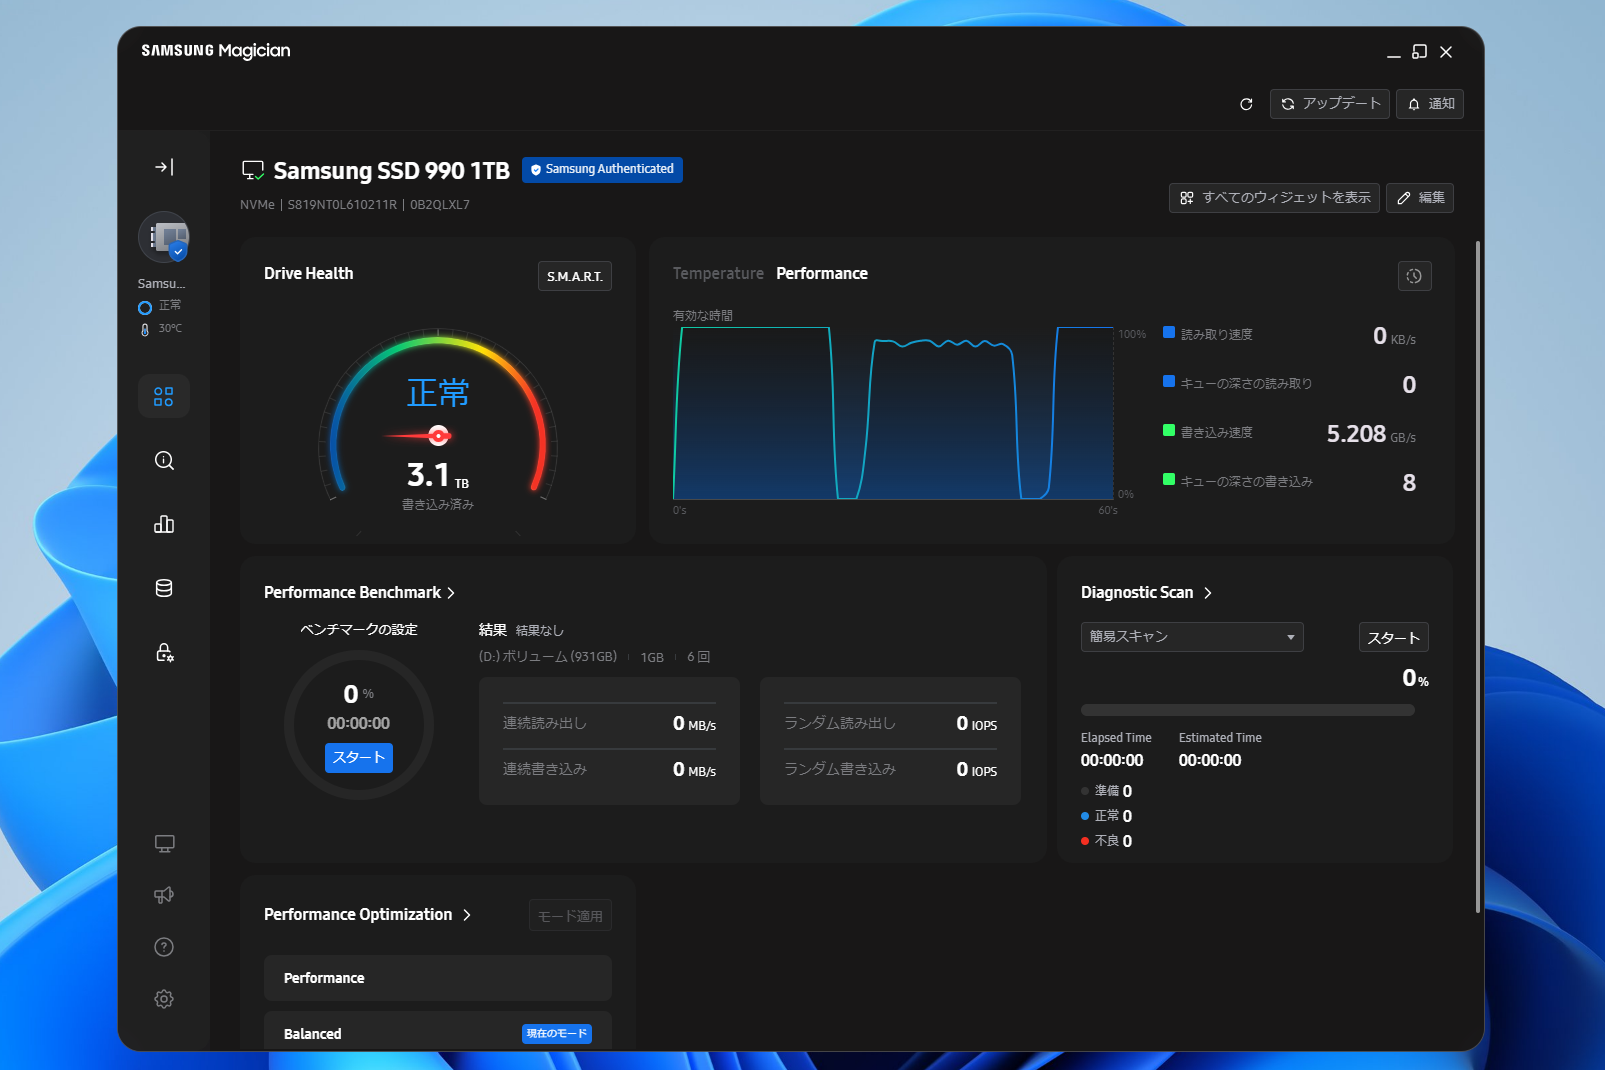The height and width of the screenshot is (1070, 1605).
Task: Click the キューの深さの書き込み legend square
Action: (x=1169, y=479)
